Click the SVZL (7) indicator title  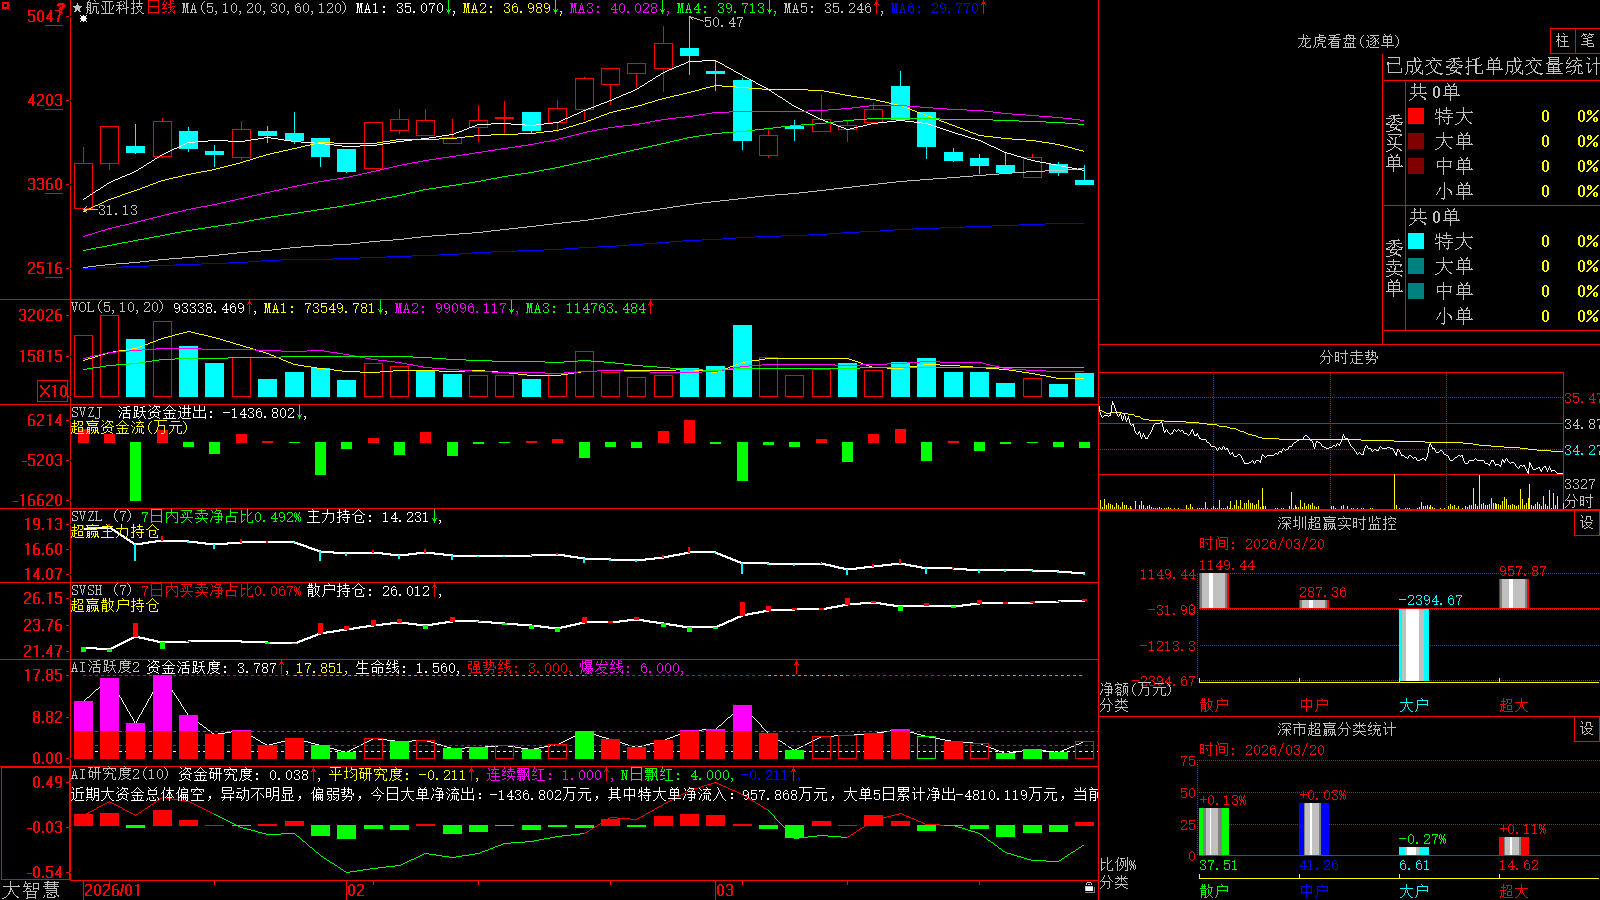101,517
